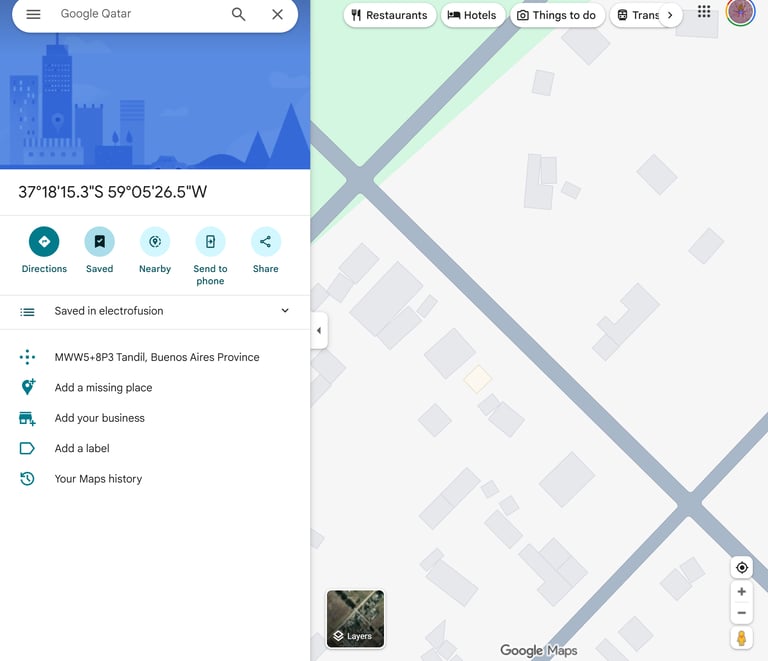Show more category chips with arrow
Screen dimensions: 768x661
click(670, 15)
